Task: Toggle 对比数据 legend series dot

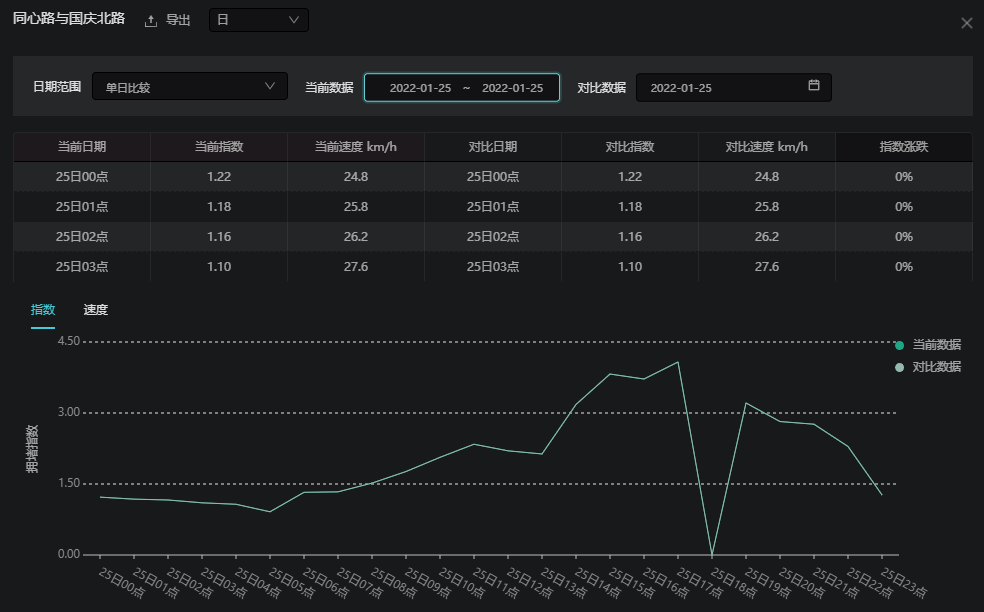Action: pos(899,368)
